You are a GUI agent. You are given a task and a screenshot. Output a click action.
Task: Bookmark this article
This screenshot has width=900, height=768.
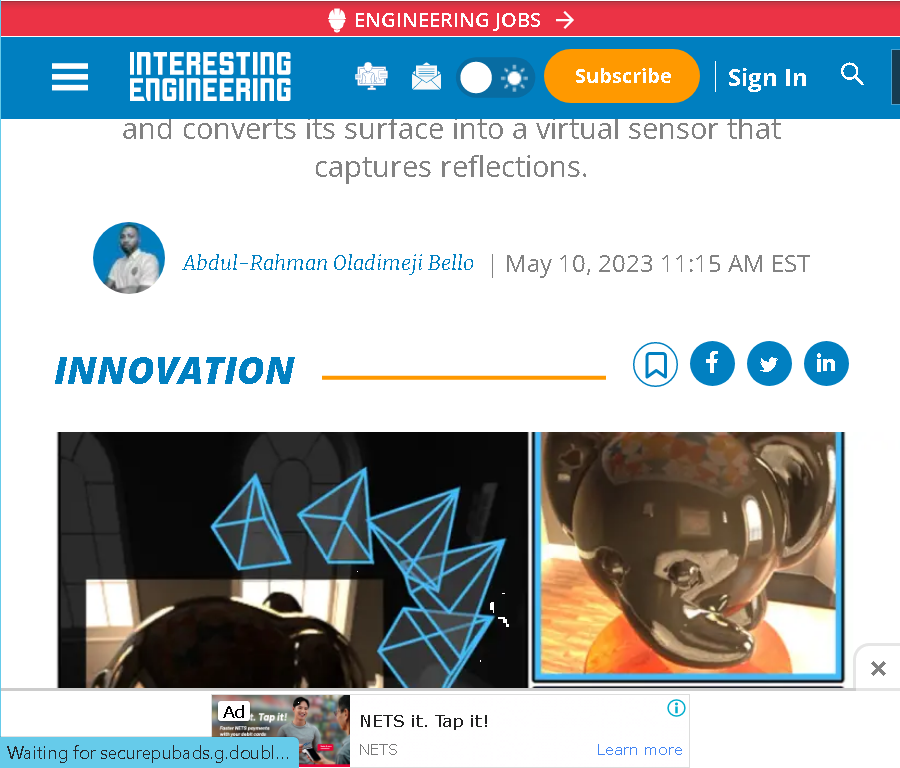(655, 364)
